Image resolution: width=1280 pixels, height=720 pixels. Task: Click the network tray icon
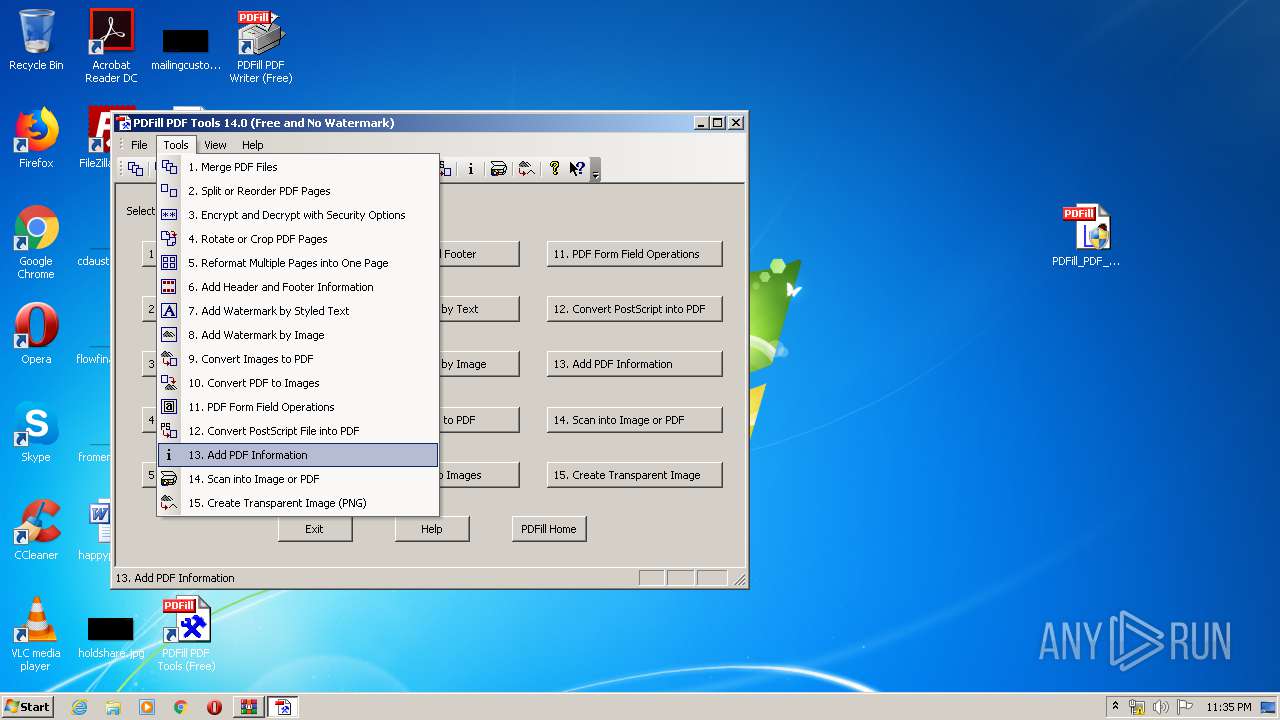coord(1137,707)
